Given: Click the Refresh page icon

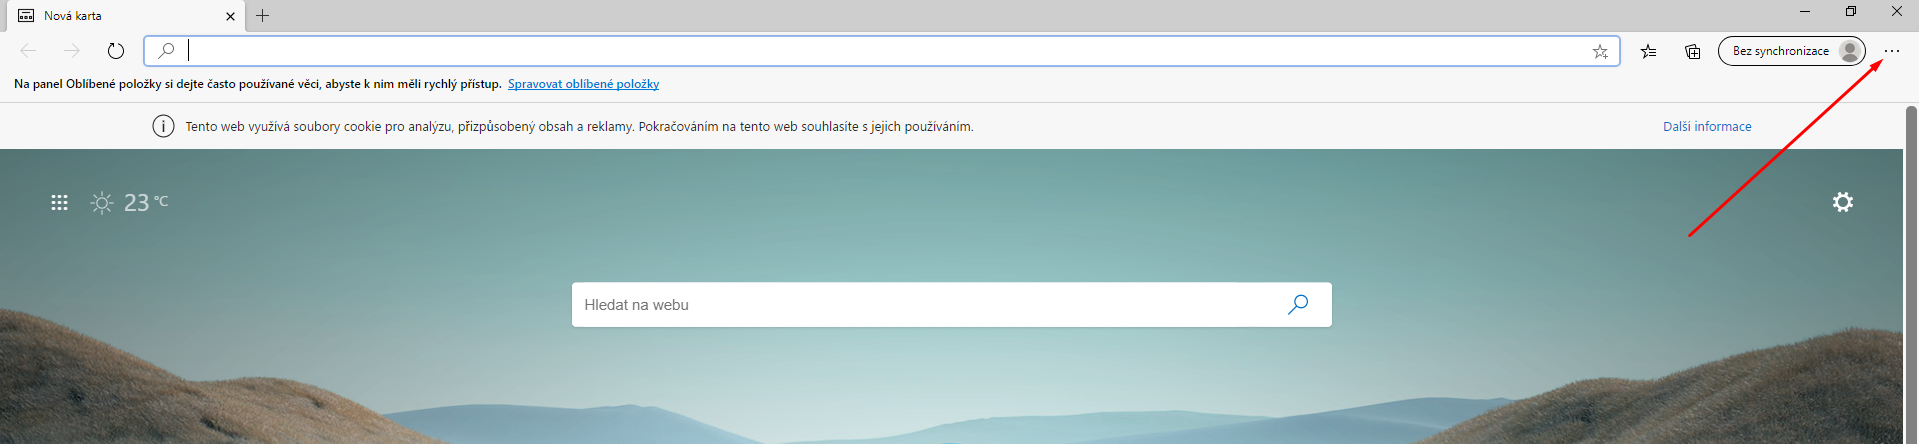Looking at the screenshot, I should tap(116, 51).
